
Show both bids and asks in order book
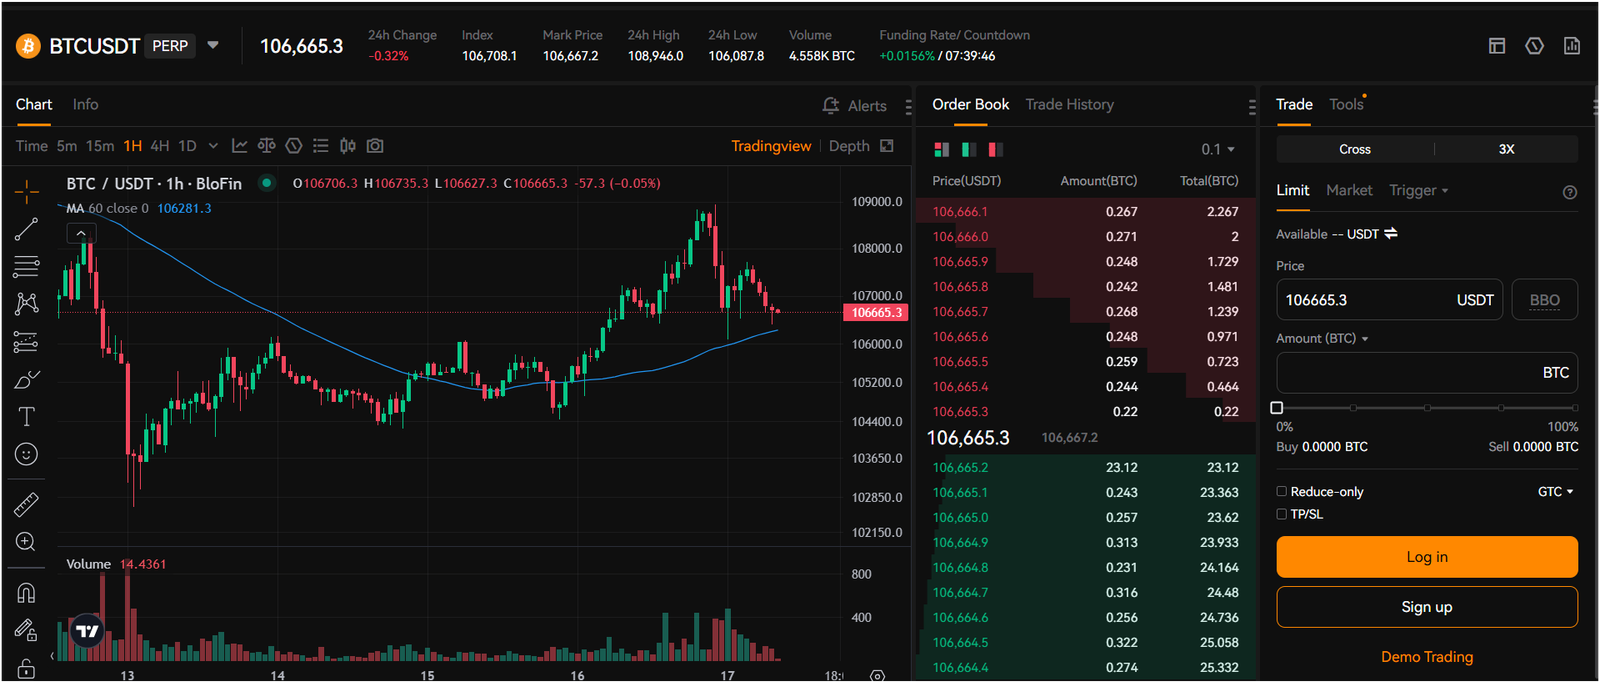[x=942, y=149]
